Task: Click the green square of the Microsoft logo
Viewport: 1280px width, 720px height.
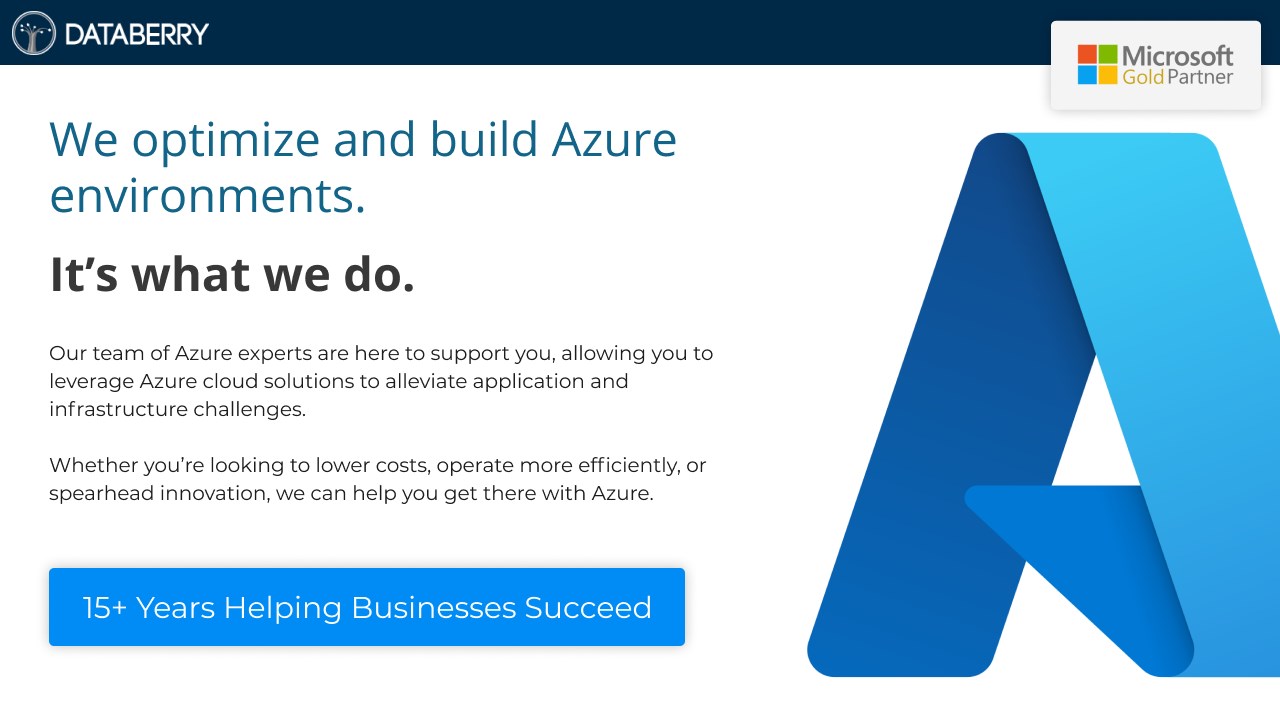Action: pos(1107,54)
